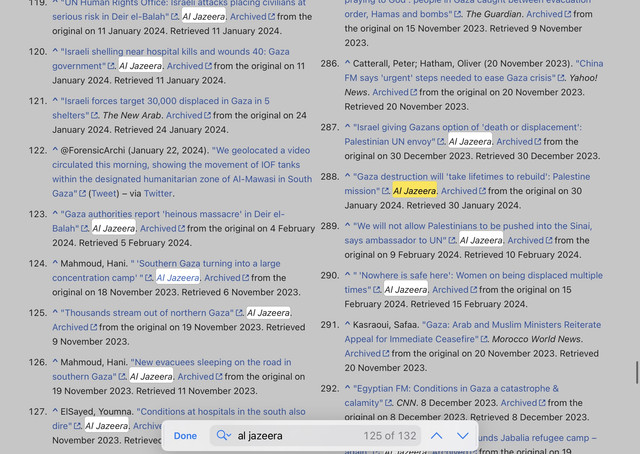Jump back via caret of reference 120
The height and width of the screenshot is (454, 640).
coord(55,51)
